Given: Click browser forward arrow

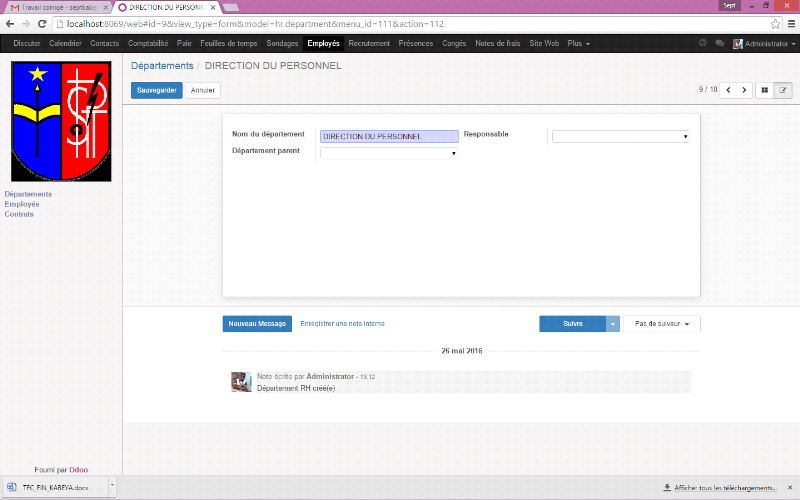Looking at the screenshot, I should coord(26,24).
